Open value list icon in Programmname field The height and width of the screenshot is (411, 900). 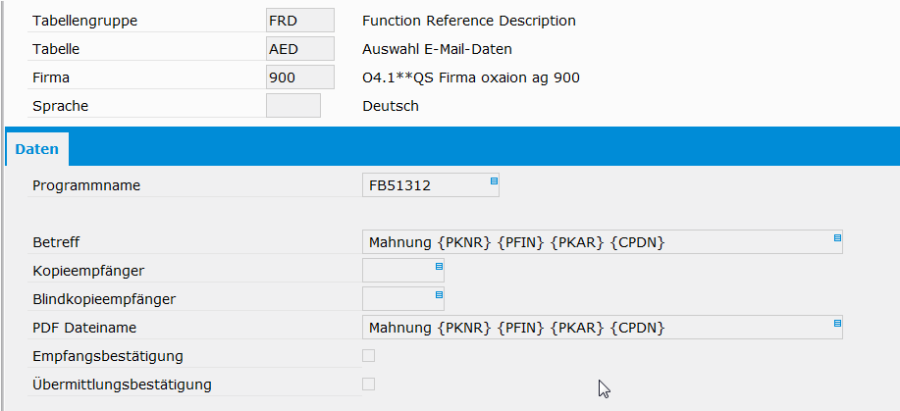tap(494, 181)
